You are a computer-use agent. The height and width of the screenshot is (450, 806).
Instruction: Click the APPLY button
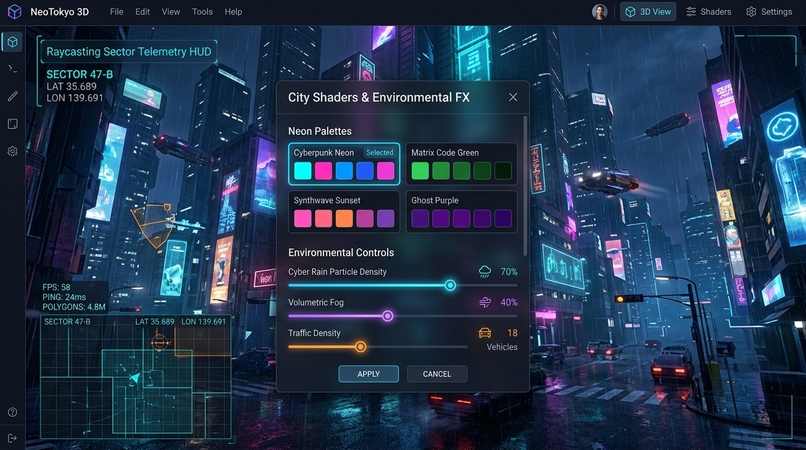369,374
